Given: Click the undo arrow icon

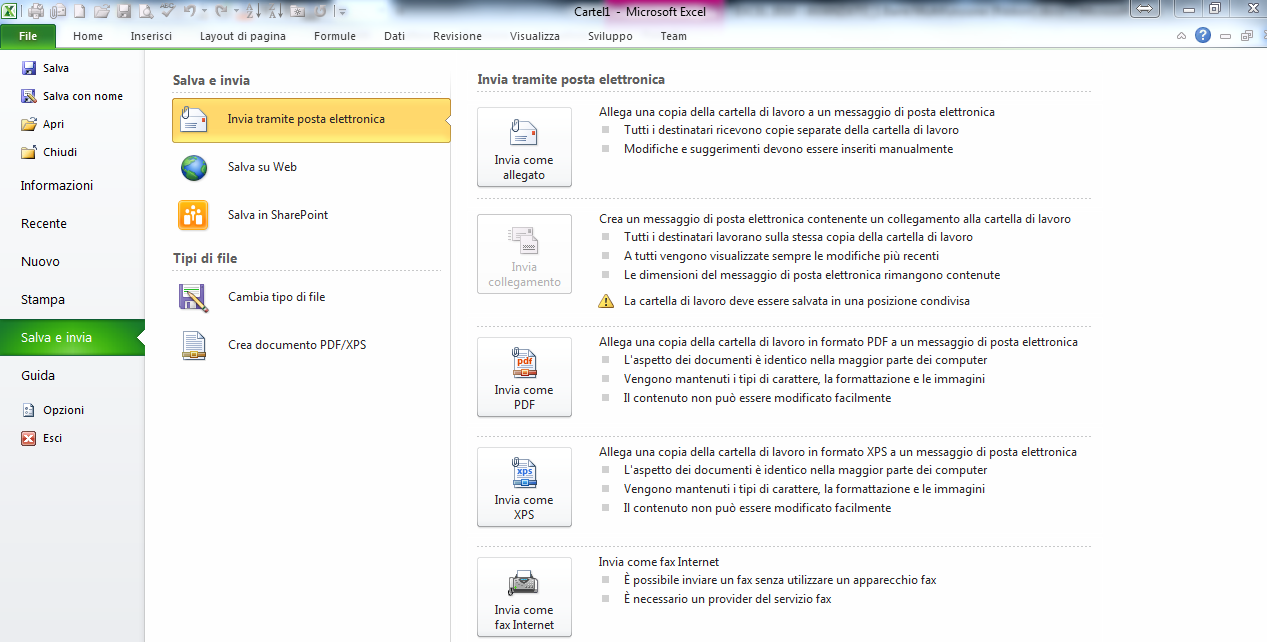Looking at the screenshot, I should (190, 11).
